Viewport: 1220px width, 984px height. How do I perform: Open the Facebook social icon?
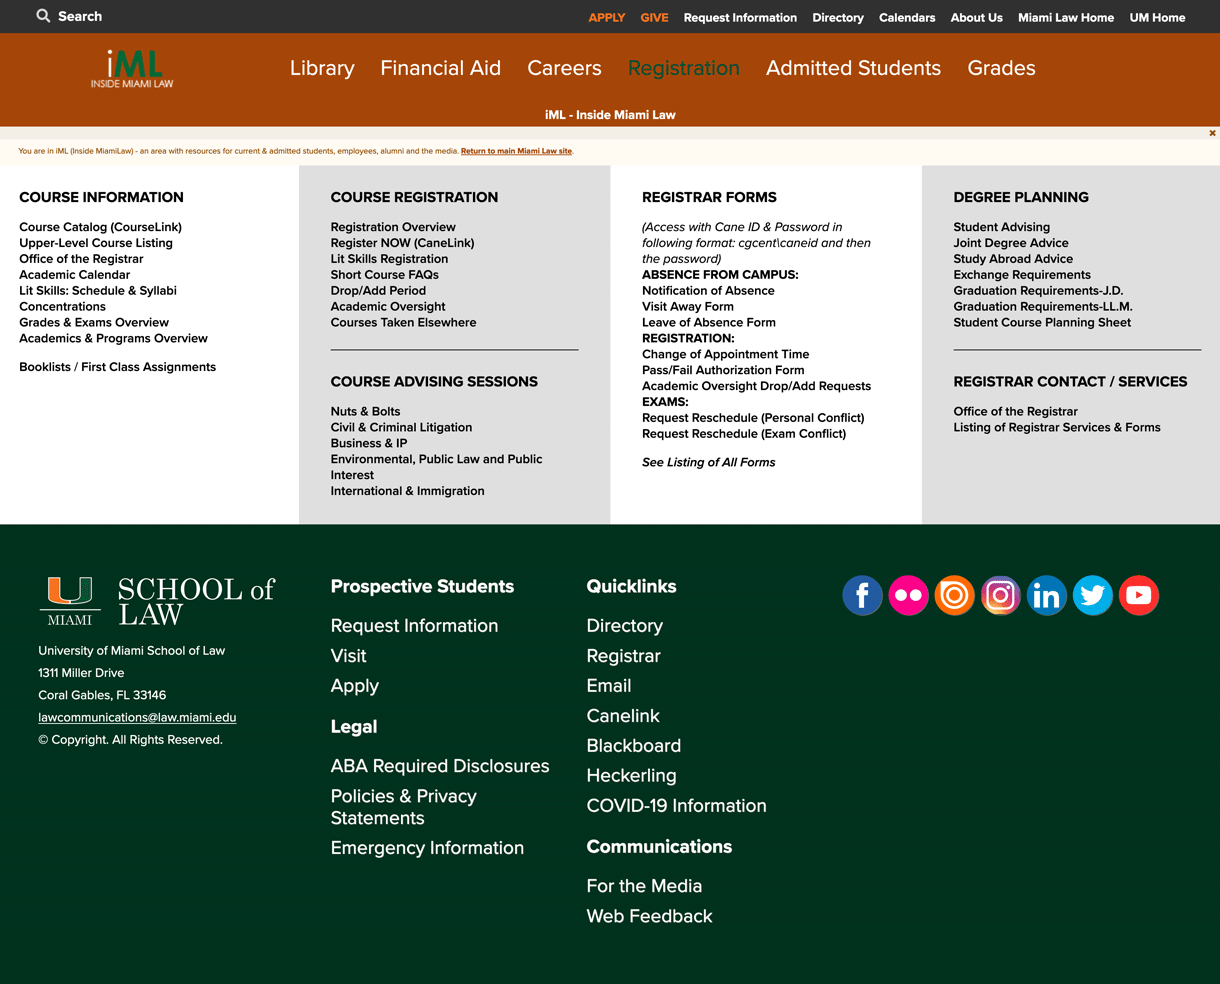(862, 595)
